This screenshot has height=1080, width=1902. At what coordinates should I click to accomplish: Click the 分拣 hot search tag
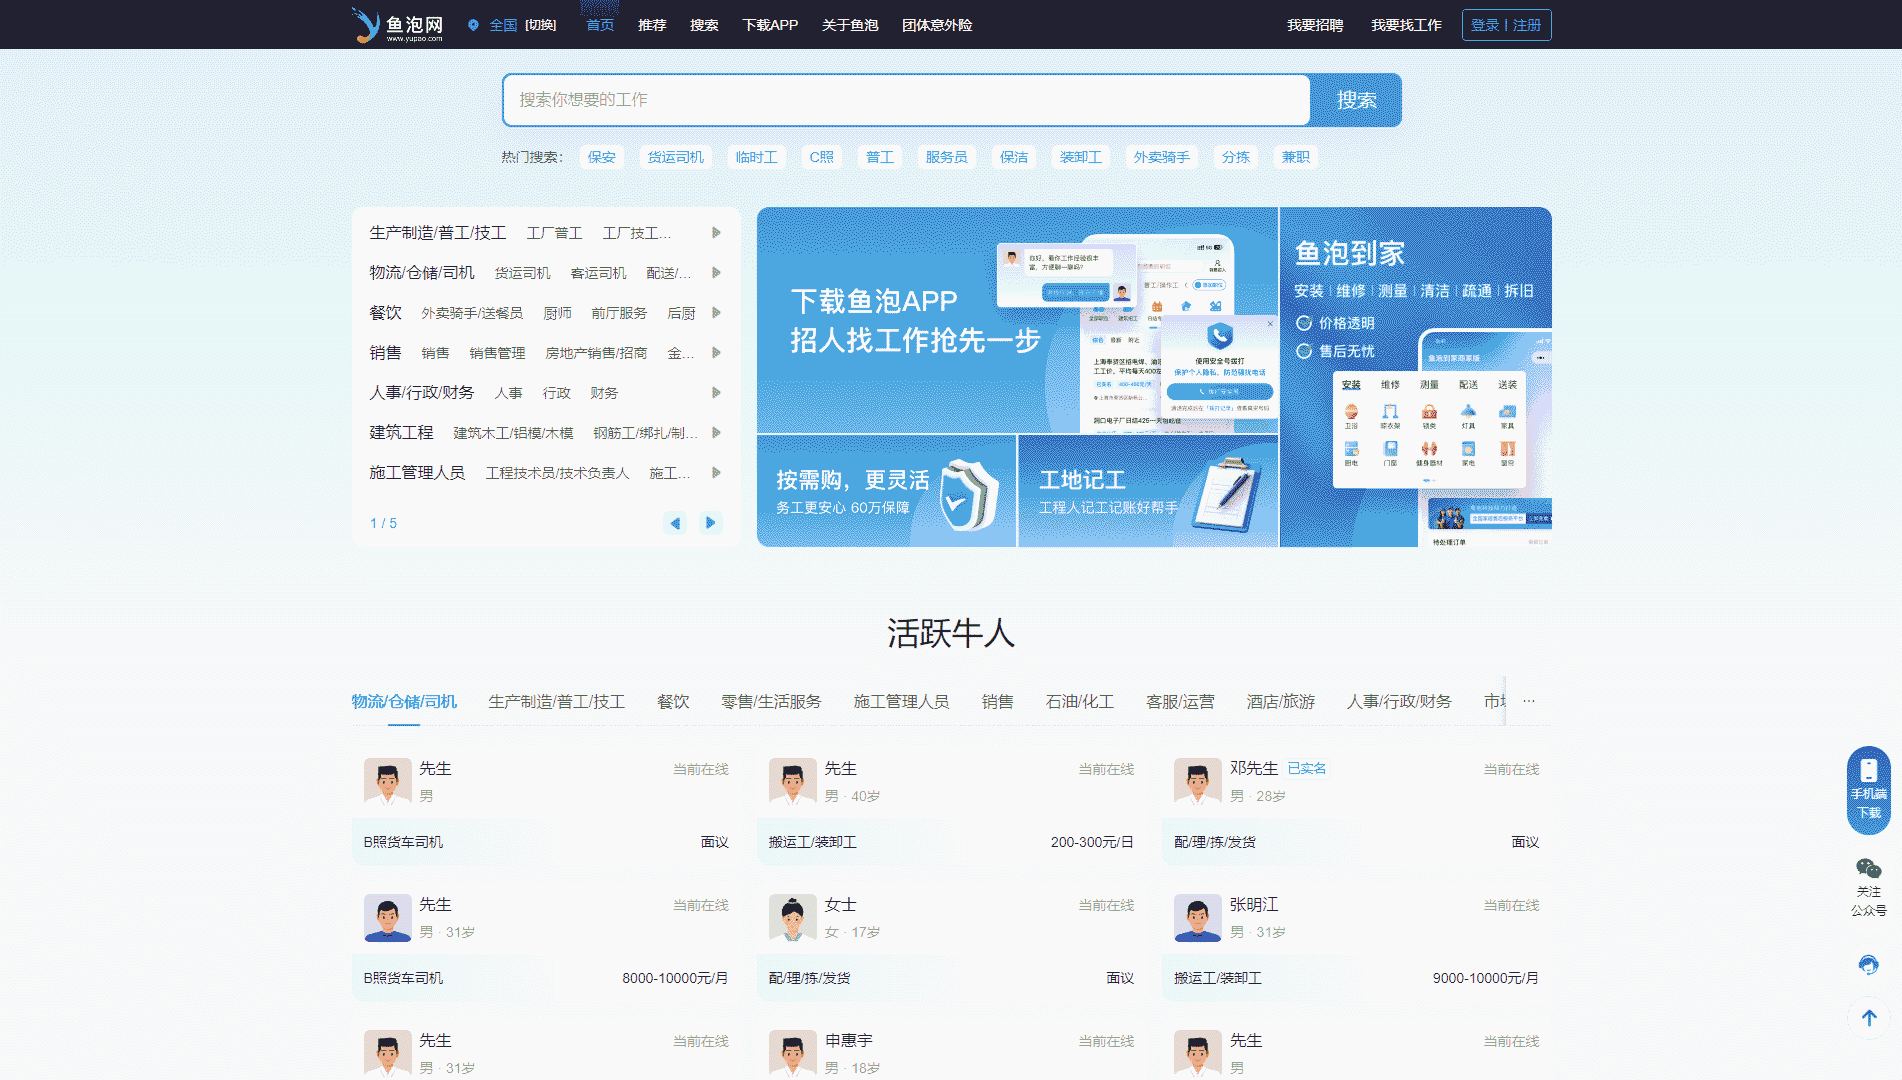(1236, 157)
